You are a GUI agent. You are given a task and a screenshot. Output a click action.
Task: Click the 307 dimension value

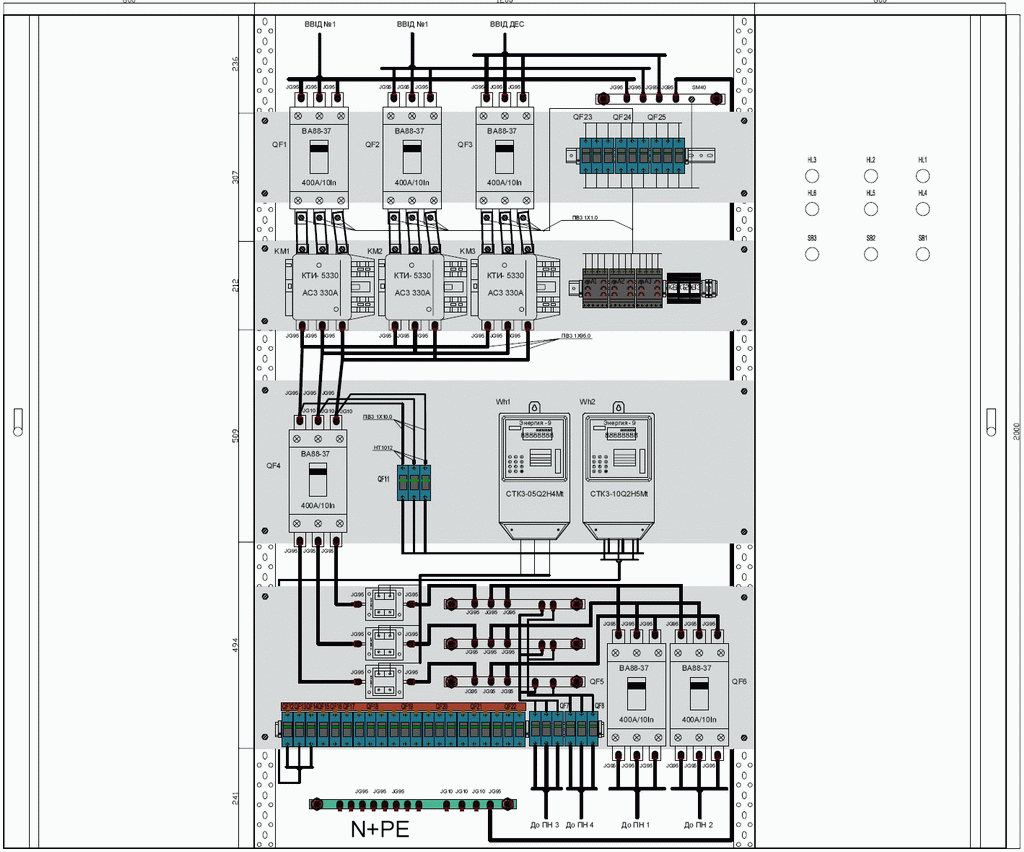[x=236, y=177]
